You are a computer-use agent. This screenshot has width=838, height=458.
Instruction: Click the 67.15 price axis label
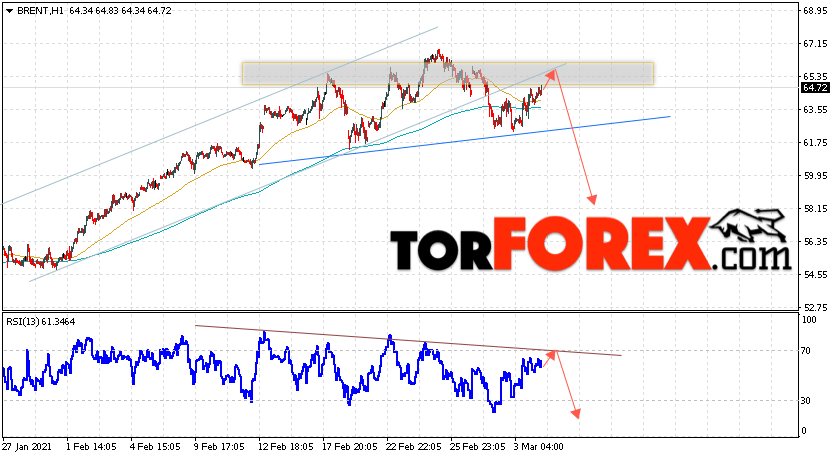coord(815,44)
